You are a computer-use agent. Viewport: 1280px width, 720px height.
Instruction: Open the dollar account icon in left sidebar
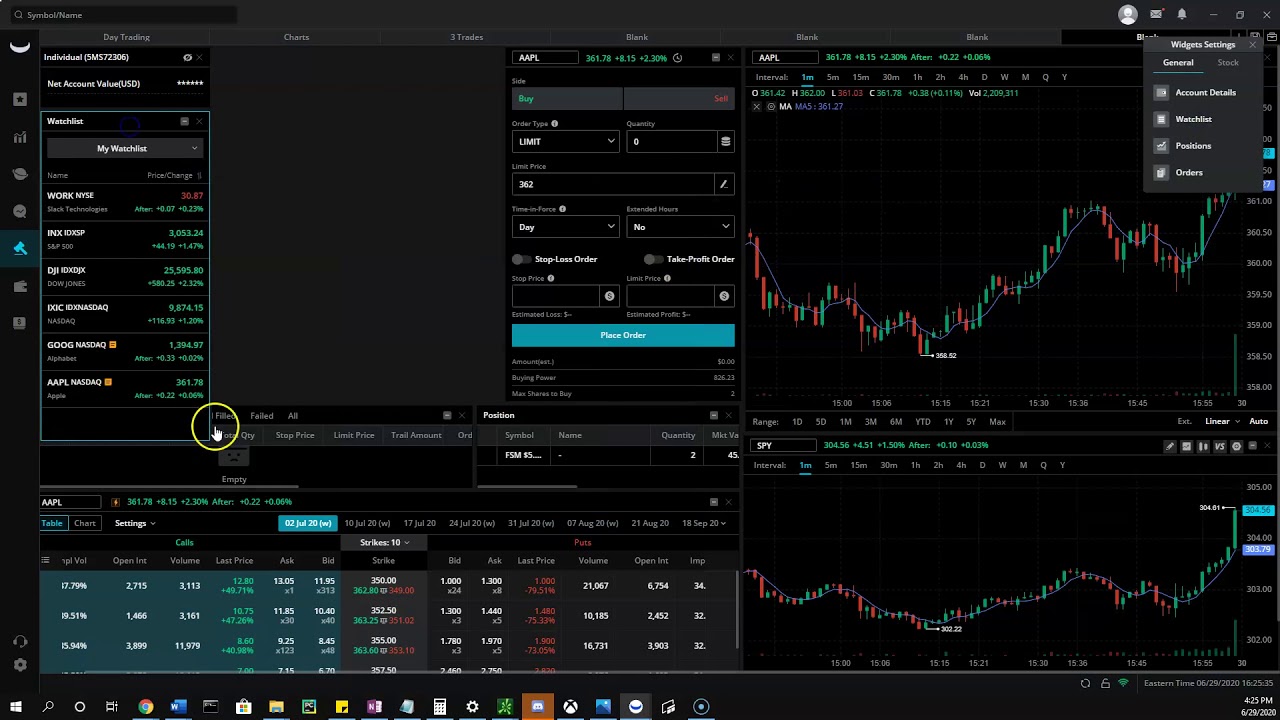[x=20, y=323]
